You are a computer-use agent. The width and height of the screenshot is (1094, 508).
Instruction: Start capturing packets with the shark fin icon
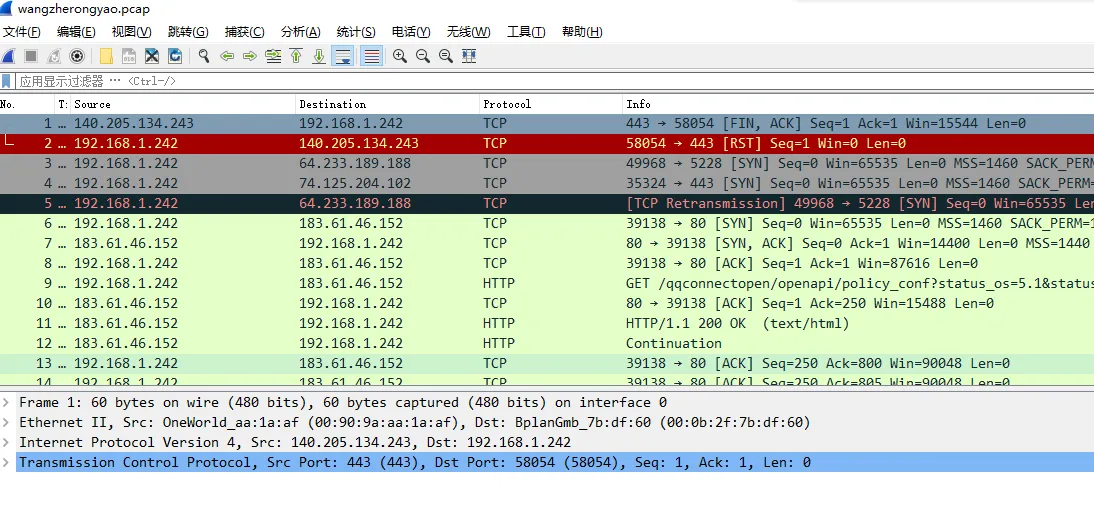[8, 57]
